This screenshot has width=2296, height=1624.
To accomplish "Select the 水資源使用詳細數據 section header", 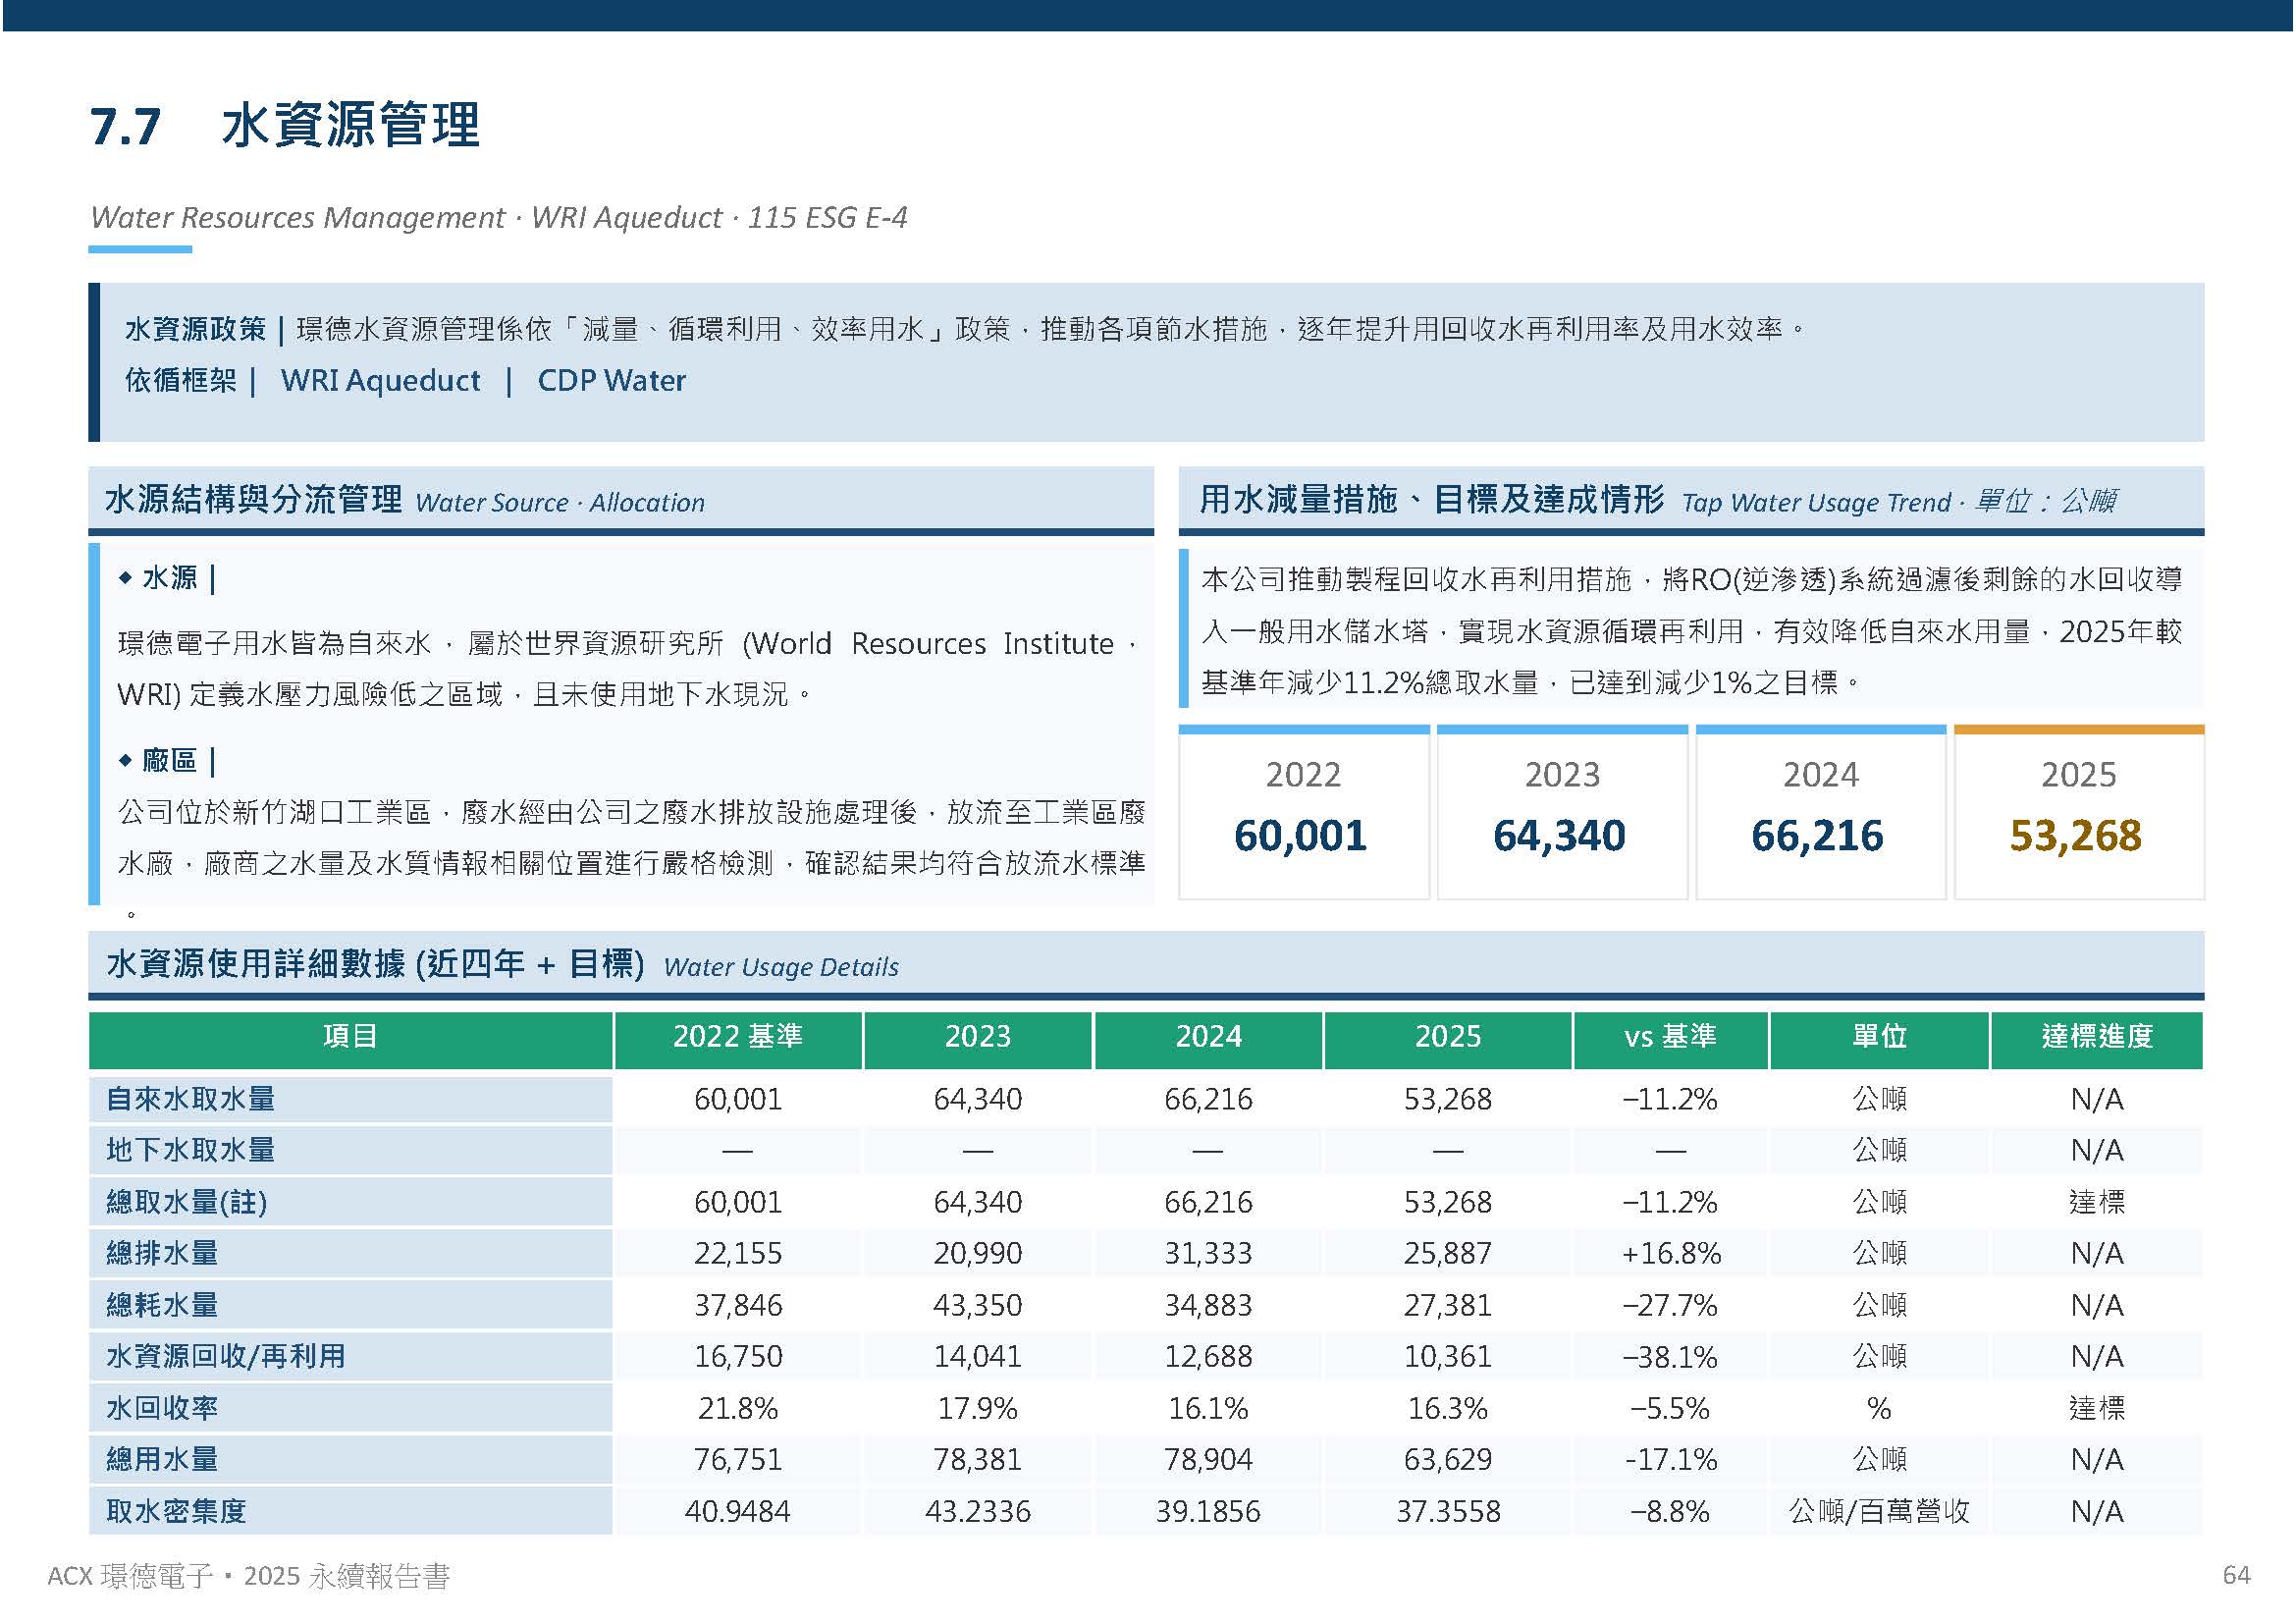I will [x=1146, y=964].
